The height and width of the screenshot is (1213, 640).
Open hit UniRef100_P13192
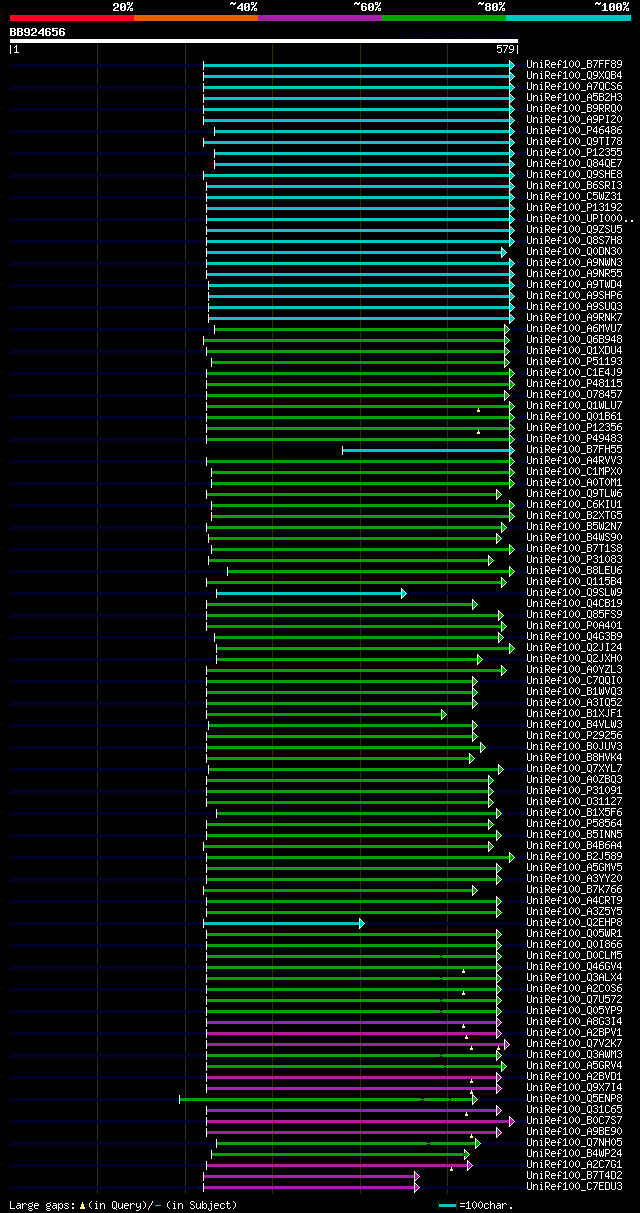point(574,208)
